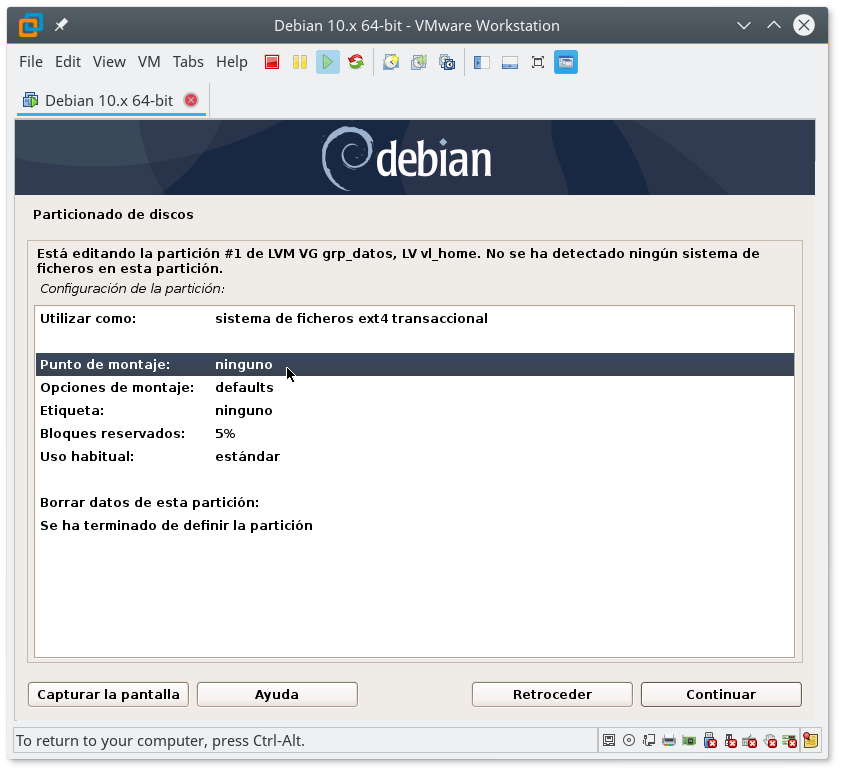Click the Retroceder button

552,695
